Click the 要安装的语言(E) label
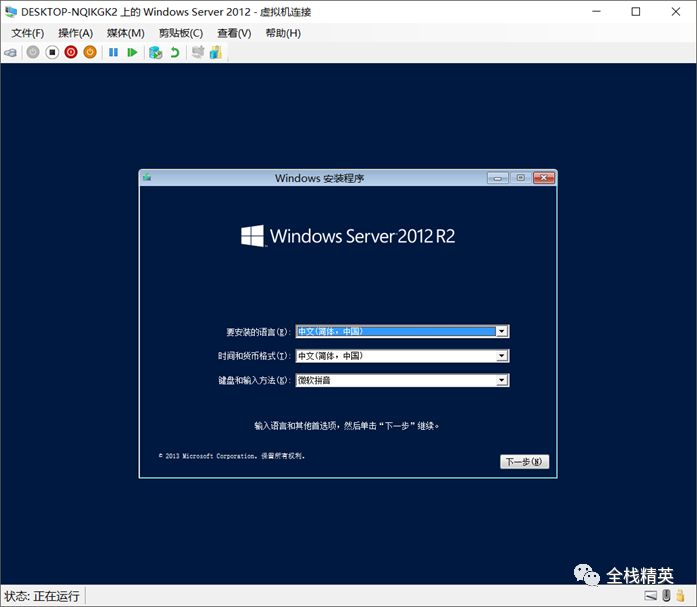Screen dimensions: 697x607 258,332
